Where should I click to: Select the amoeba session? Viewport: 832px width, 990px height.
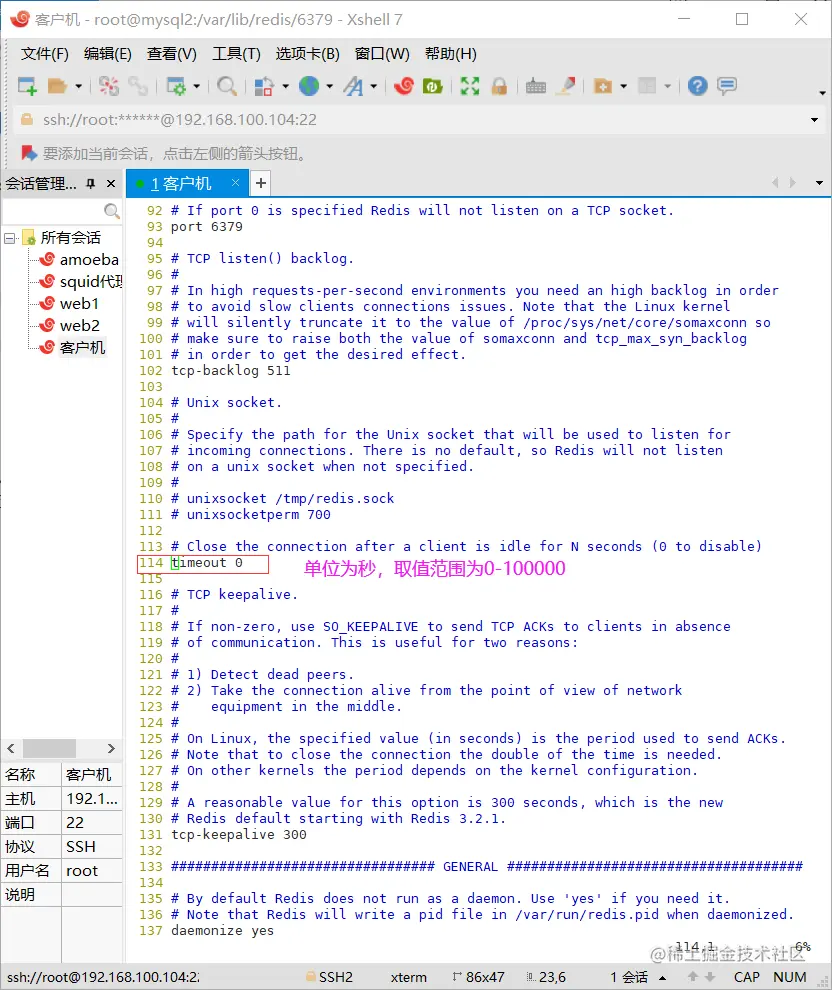point(89,259)
